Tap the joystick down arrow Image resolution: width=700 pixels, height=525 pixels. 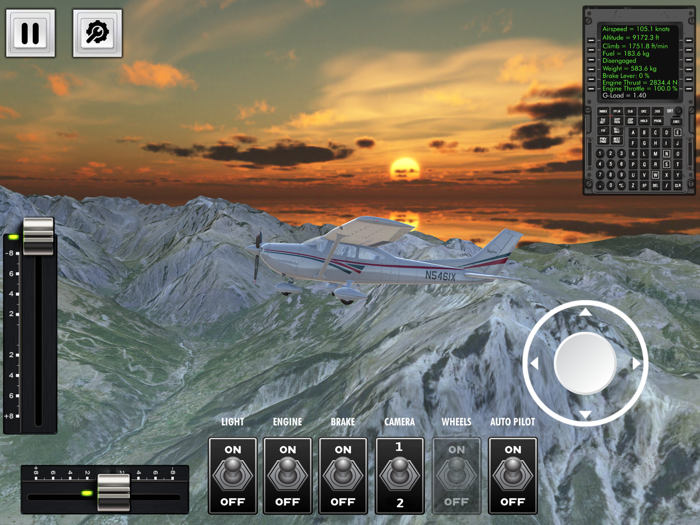point(585,415)
